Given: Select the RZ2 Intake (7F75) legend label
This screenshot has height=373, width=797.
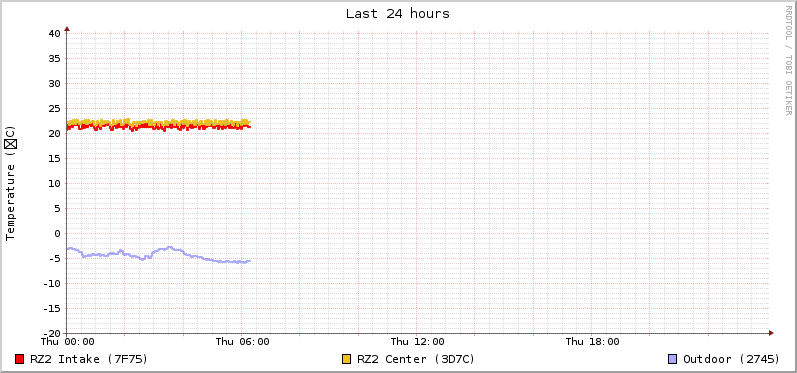Looking at the screenshot, I should coord(89,359).
